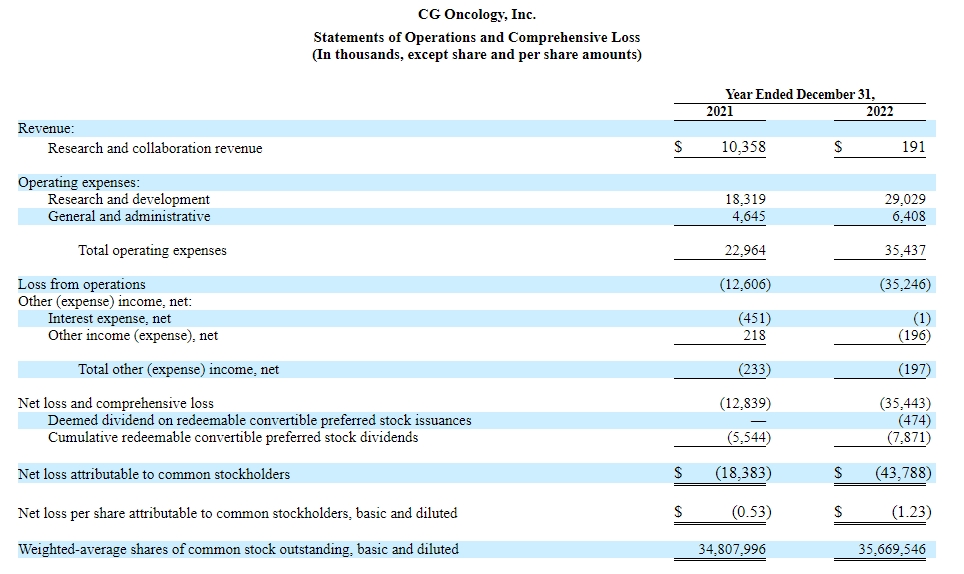
Task: Click 'Net loss and comprehensive loss' label
Action: (x=116, y=403)
